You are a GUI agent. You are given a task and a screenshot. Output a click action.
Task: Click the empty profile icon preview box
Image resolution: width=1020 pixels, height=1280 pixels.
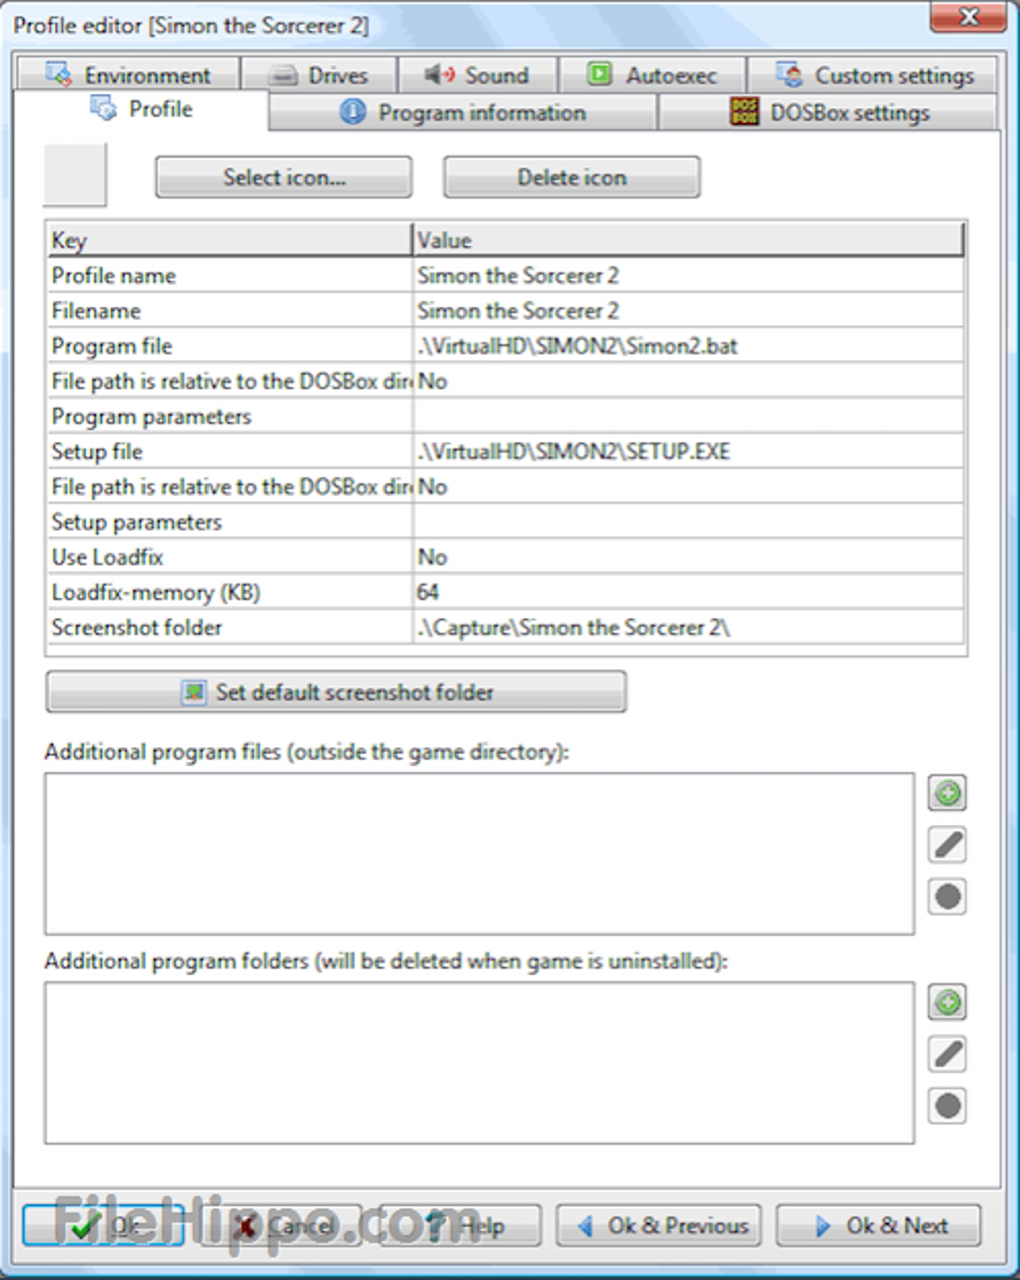[75, 175]
